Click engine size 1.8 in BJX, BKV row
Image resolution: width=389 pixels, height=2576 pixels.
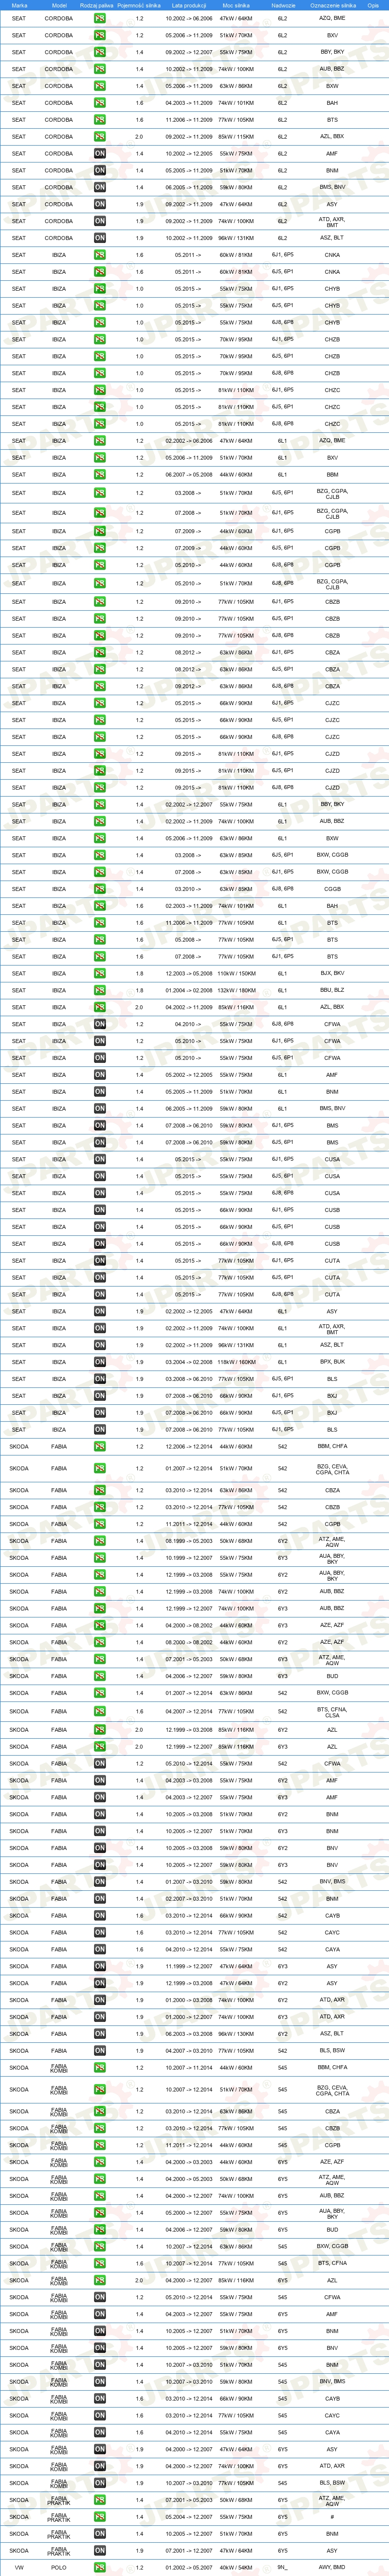click(139, 973)
